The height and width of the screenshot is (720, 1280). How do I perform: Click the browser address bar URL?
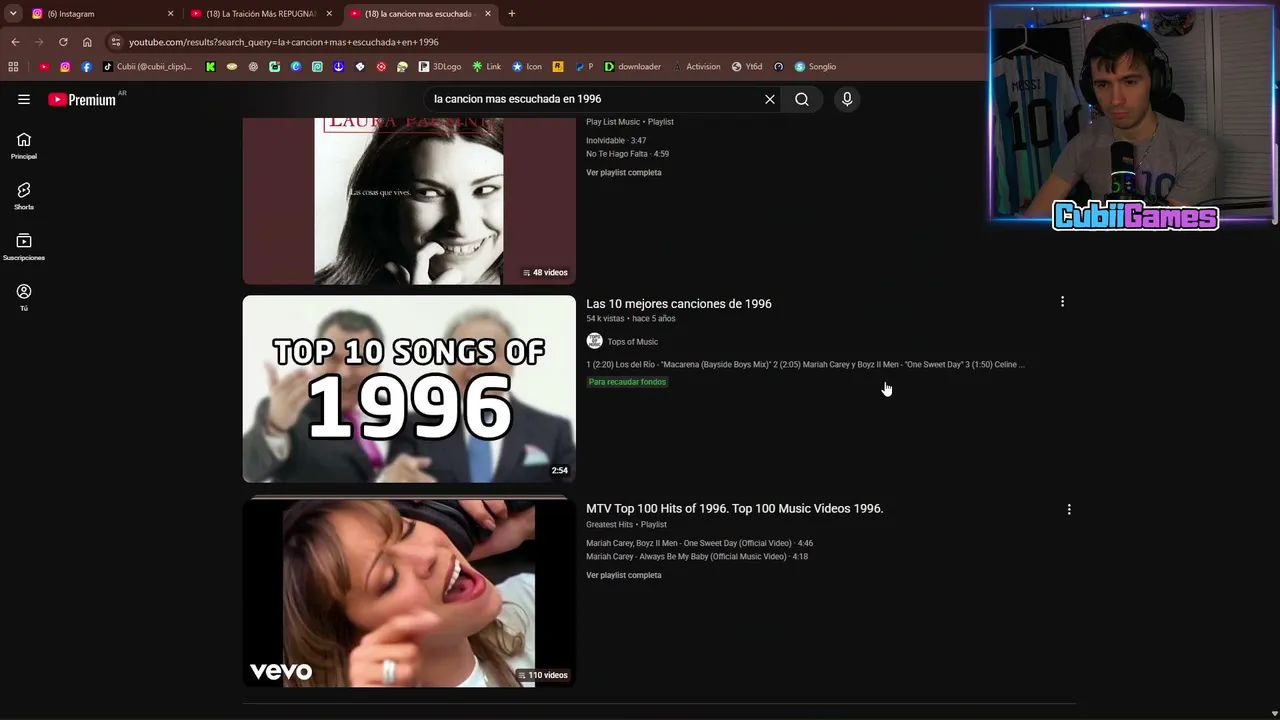(x=284, y=42)
